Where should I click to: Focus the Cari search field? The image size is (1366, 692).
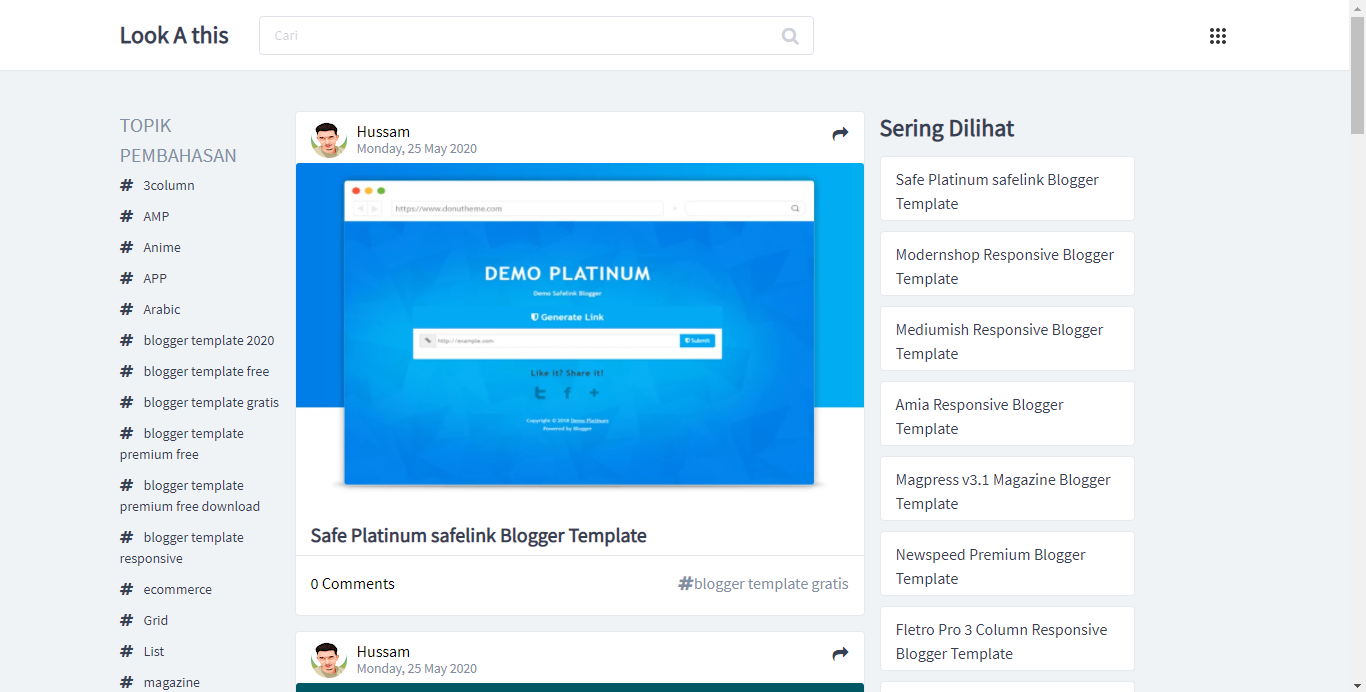[x=536, y=35]
